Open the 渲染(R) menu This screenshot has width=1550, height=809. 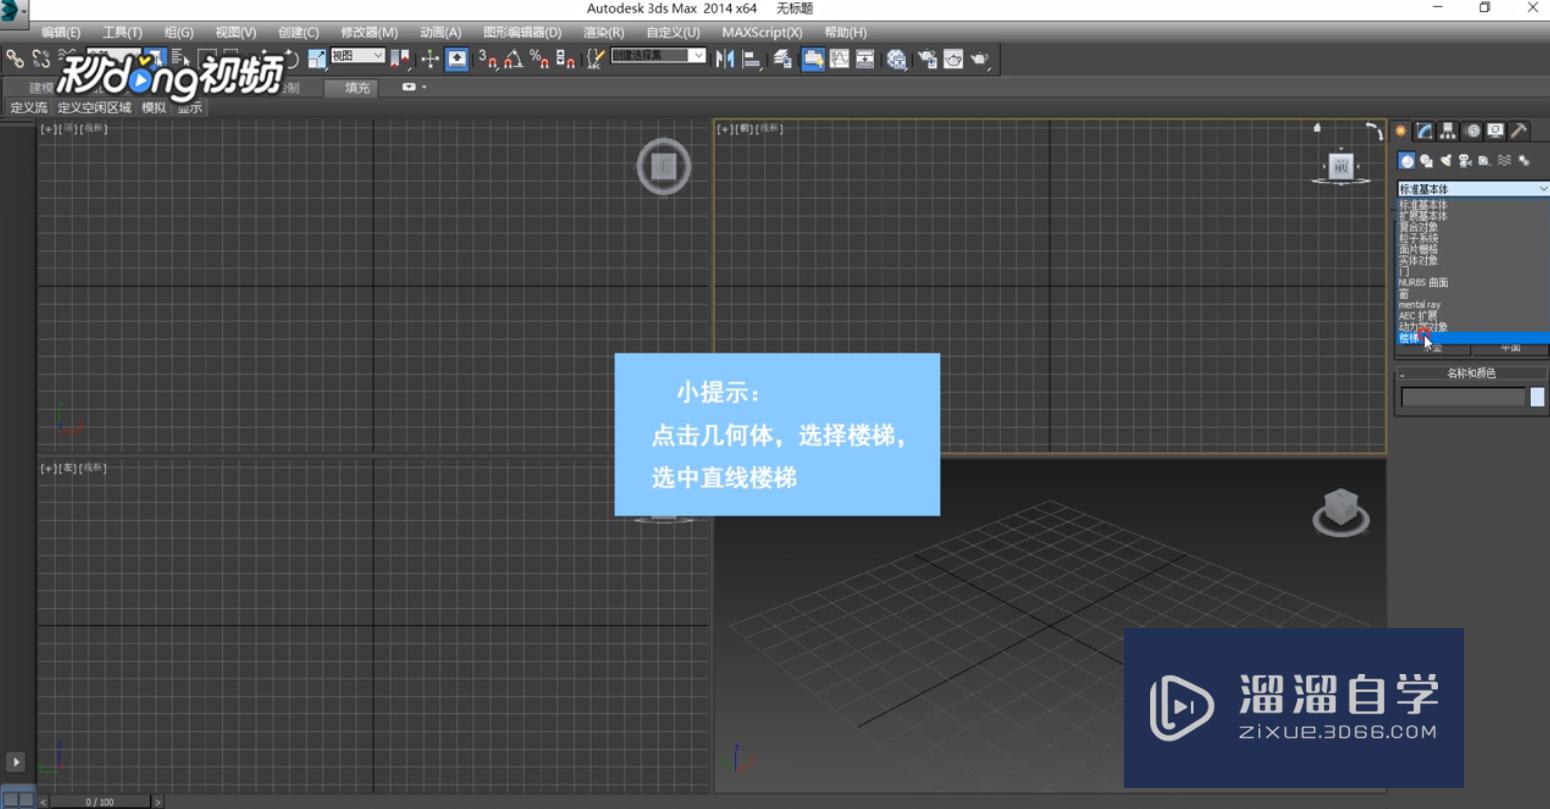(x=603, y=32)
